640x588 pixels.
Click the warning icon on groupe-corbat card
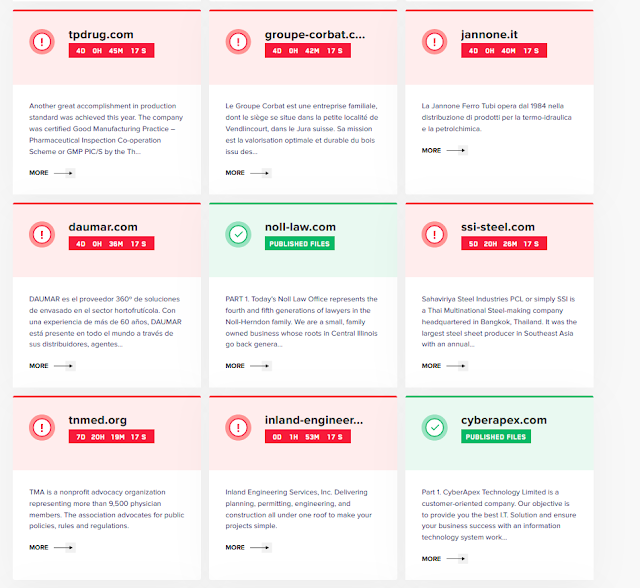click(x=238, y=42)
